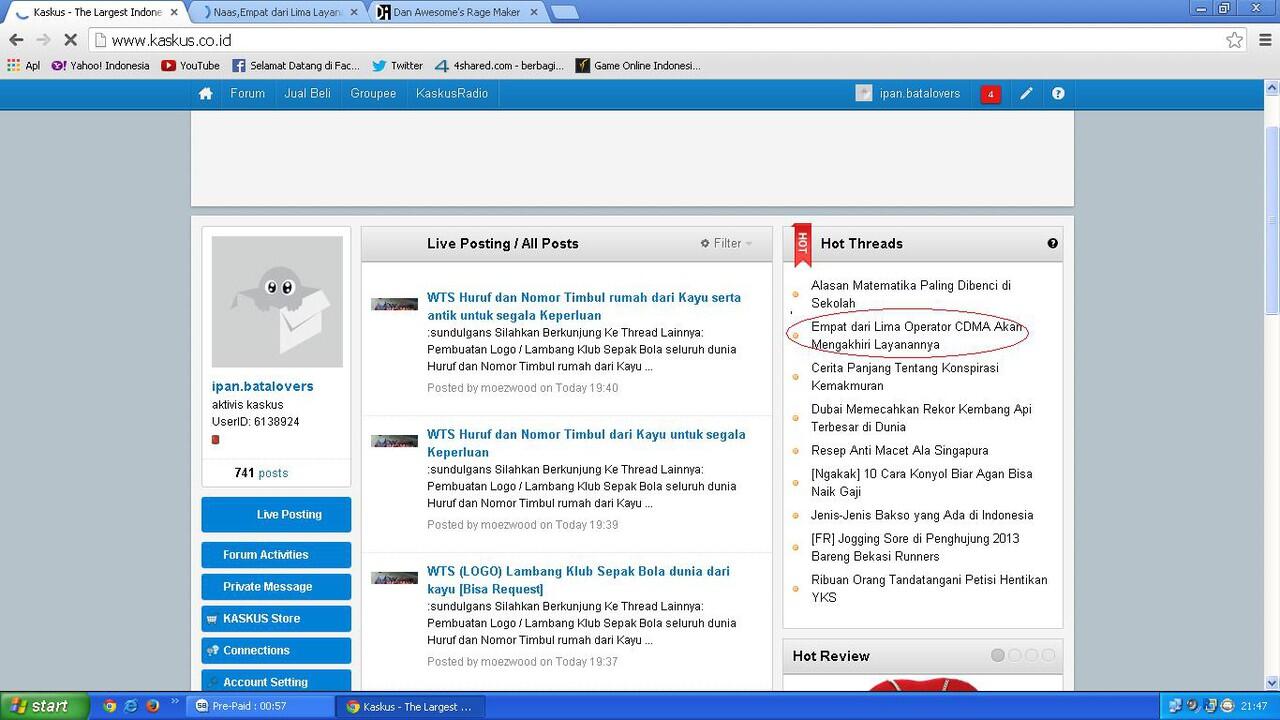Open the Groupee menu item
The width and height of the screenshot is (1280, 720).
[373, 94]
